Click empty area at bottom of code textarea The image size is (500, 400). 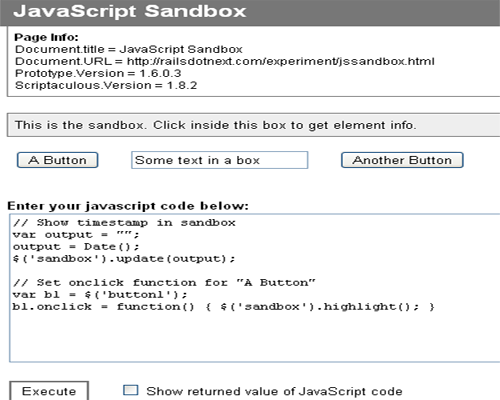[x=253, y=338]
